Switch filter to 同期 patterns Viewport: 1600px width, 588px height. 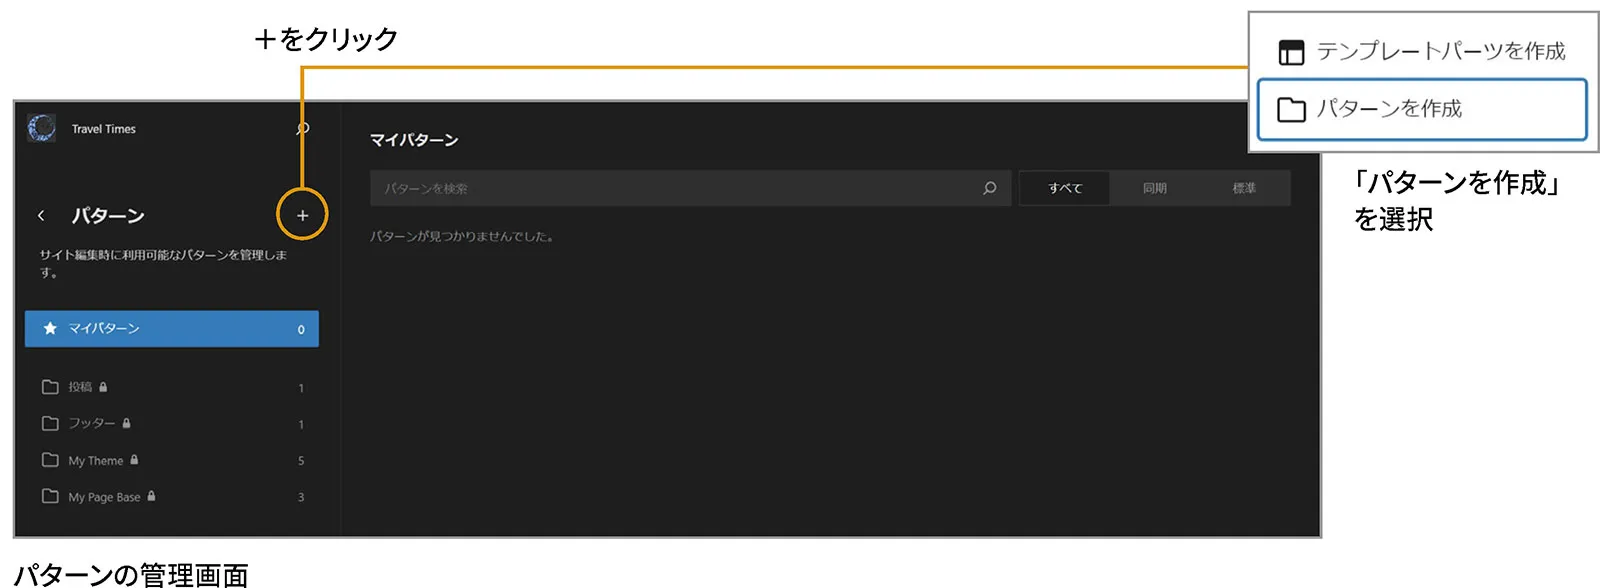[x=1154, y=188]
